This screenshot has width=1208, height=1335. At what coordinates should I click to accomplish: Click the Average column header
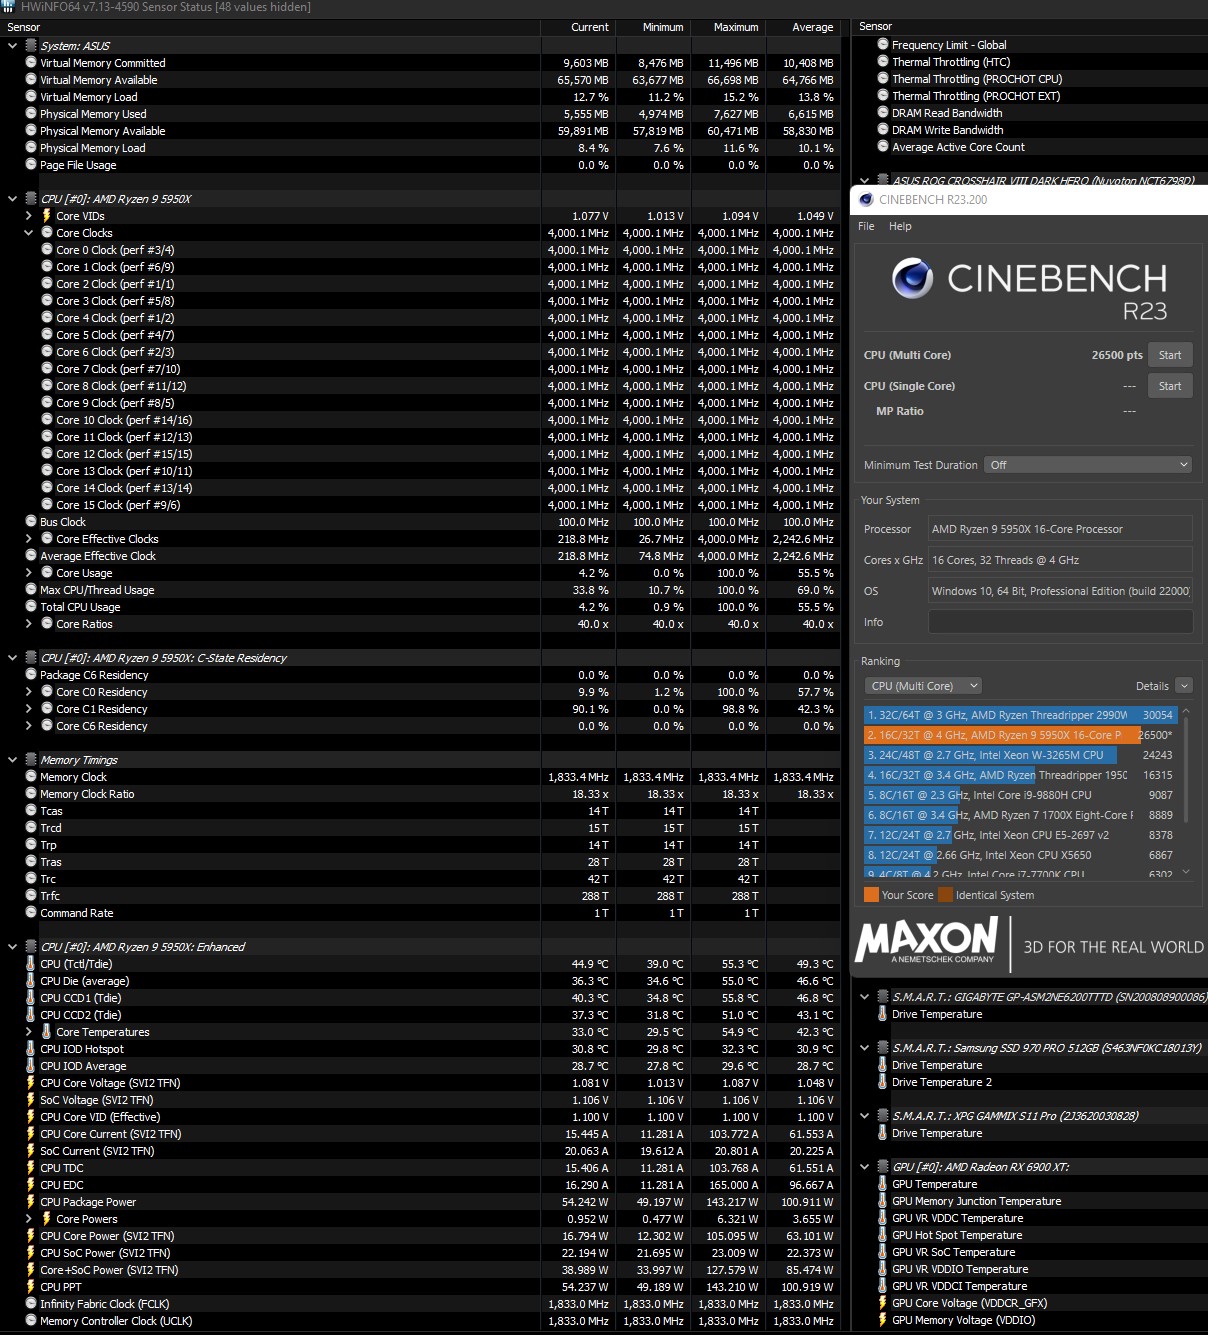803,27
